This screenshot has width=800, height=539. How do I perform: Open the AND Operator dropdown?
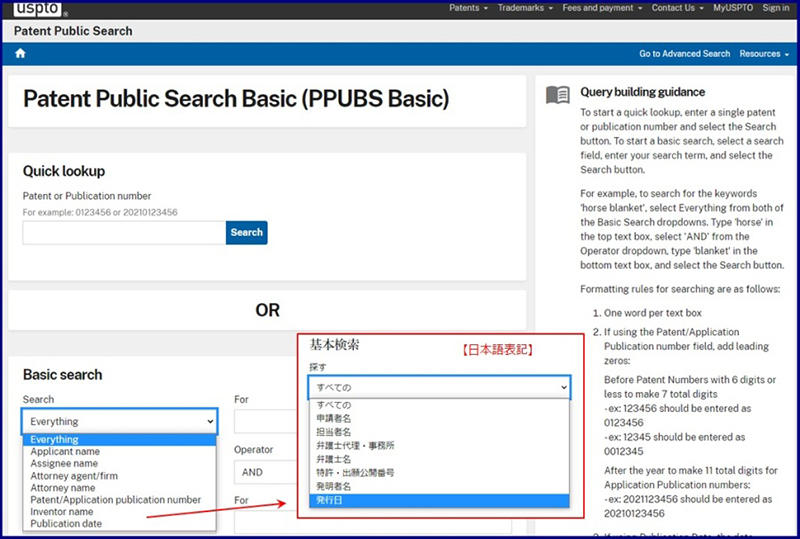[x=265, y=472]
